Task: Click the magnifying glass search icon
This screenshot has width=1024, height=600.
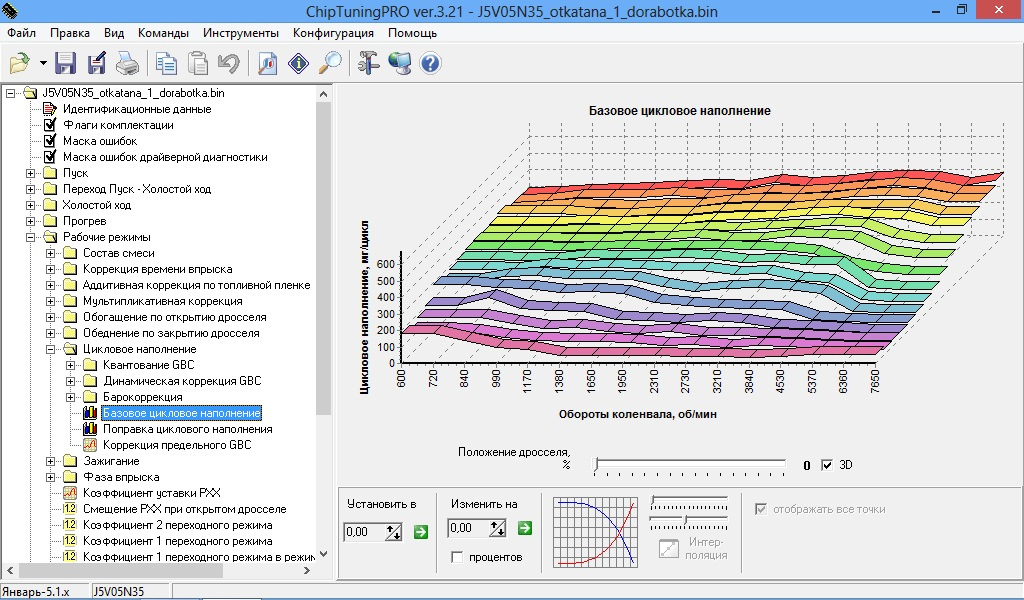Action: tap(329, 64)
